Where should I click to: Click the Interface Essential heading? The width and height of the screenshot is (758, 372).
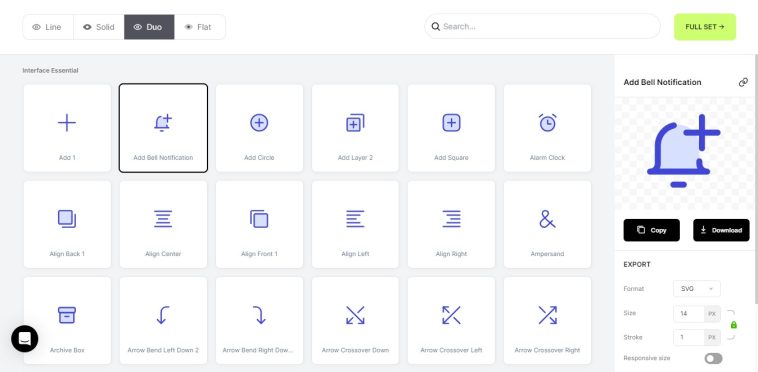(50, 71)
